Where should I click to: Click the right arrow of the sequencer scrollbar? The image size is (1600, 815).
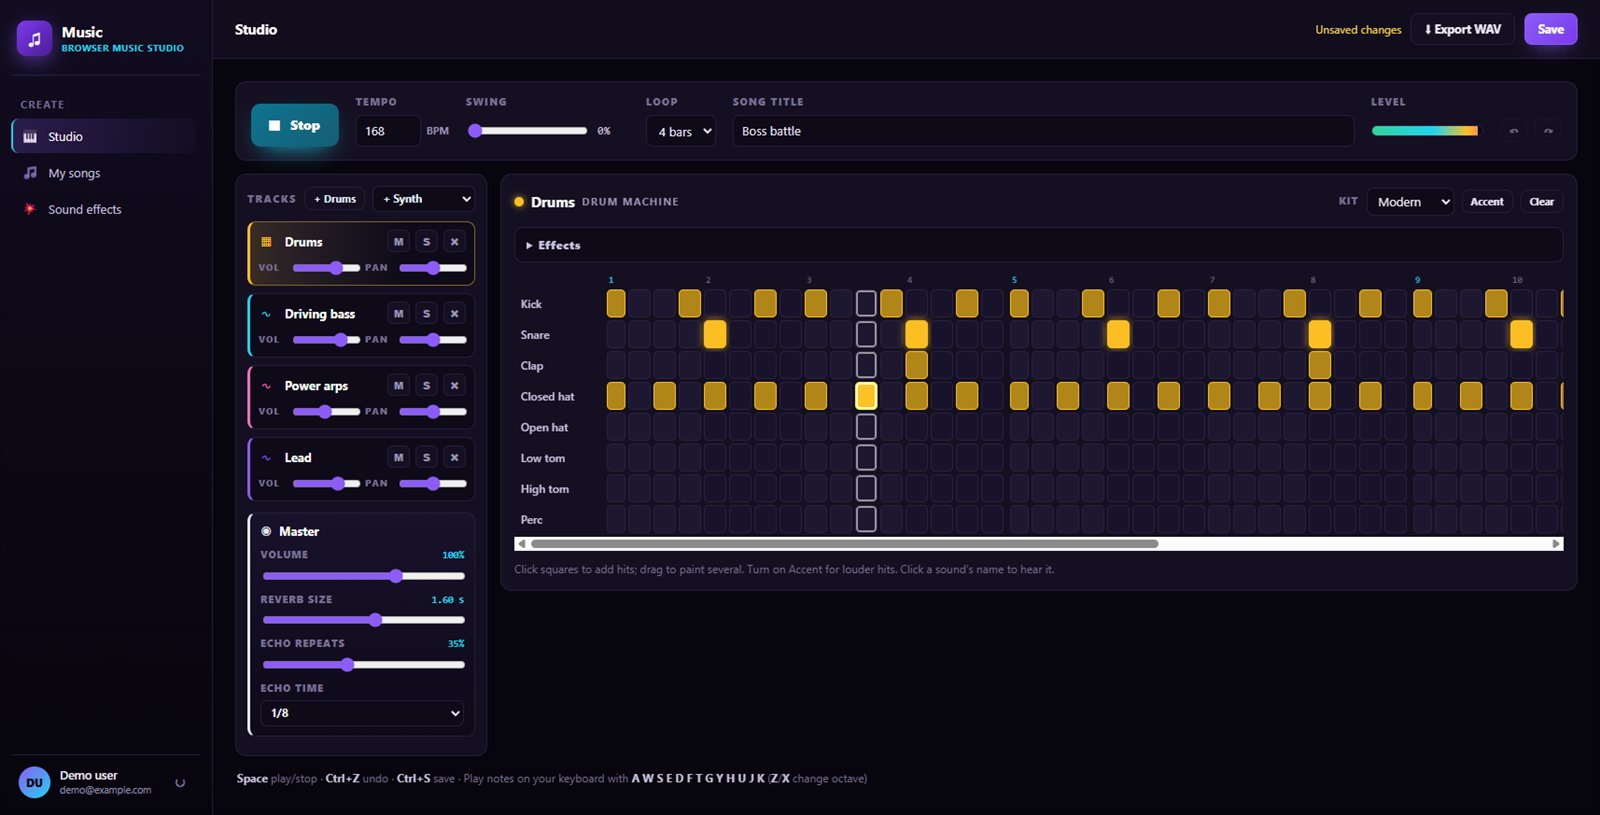click(x=1556, y=544)
